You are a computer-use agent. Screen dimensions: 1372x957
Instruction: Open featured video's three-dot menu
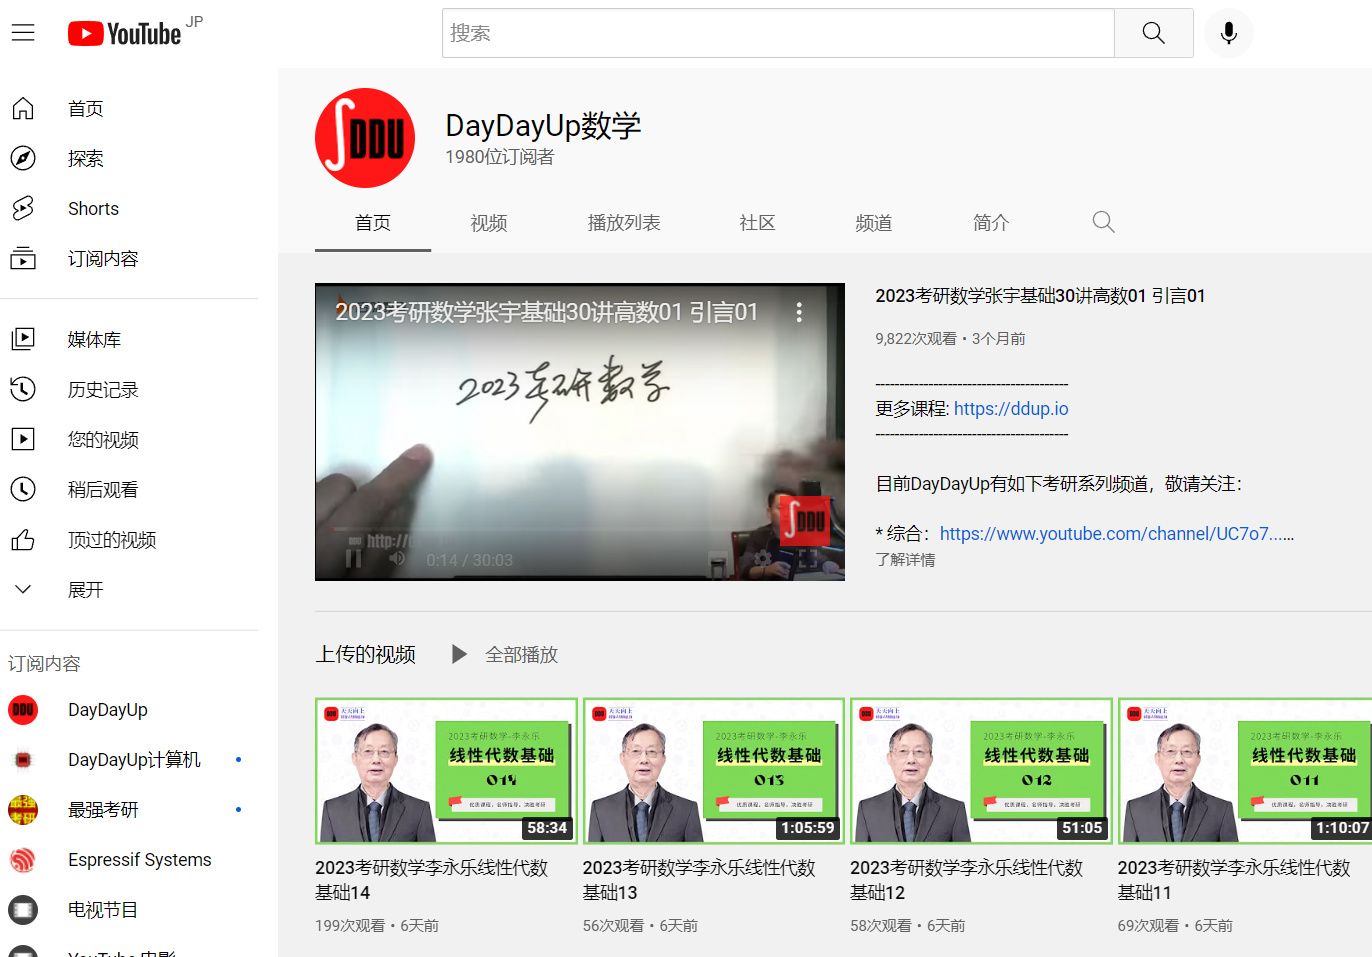pos(798,312)
